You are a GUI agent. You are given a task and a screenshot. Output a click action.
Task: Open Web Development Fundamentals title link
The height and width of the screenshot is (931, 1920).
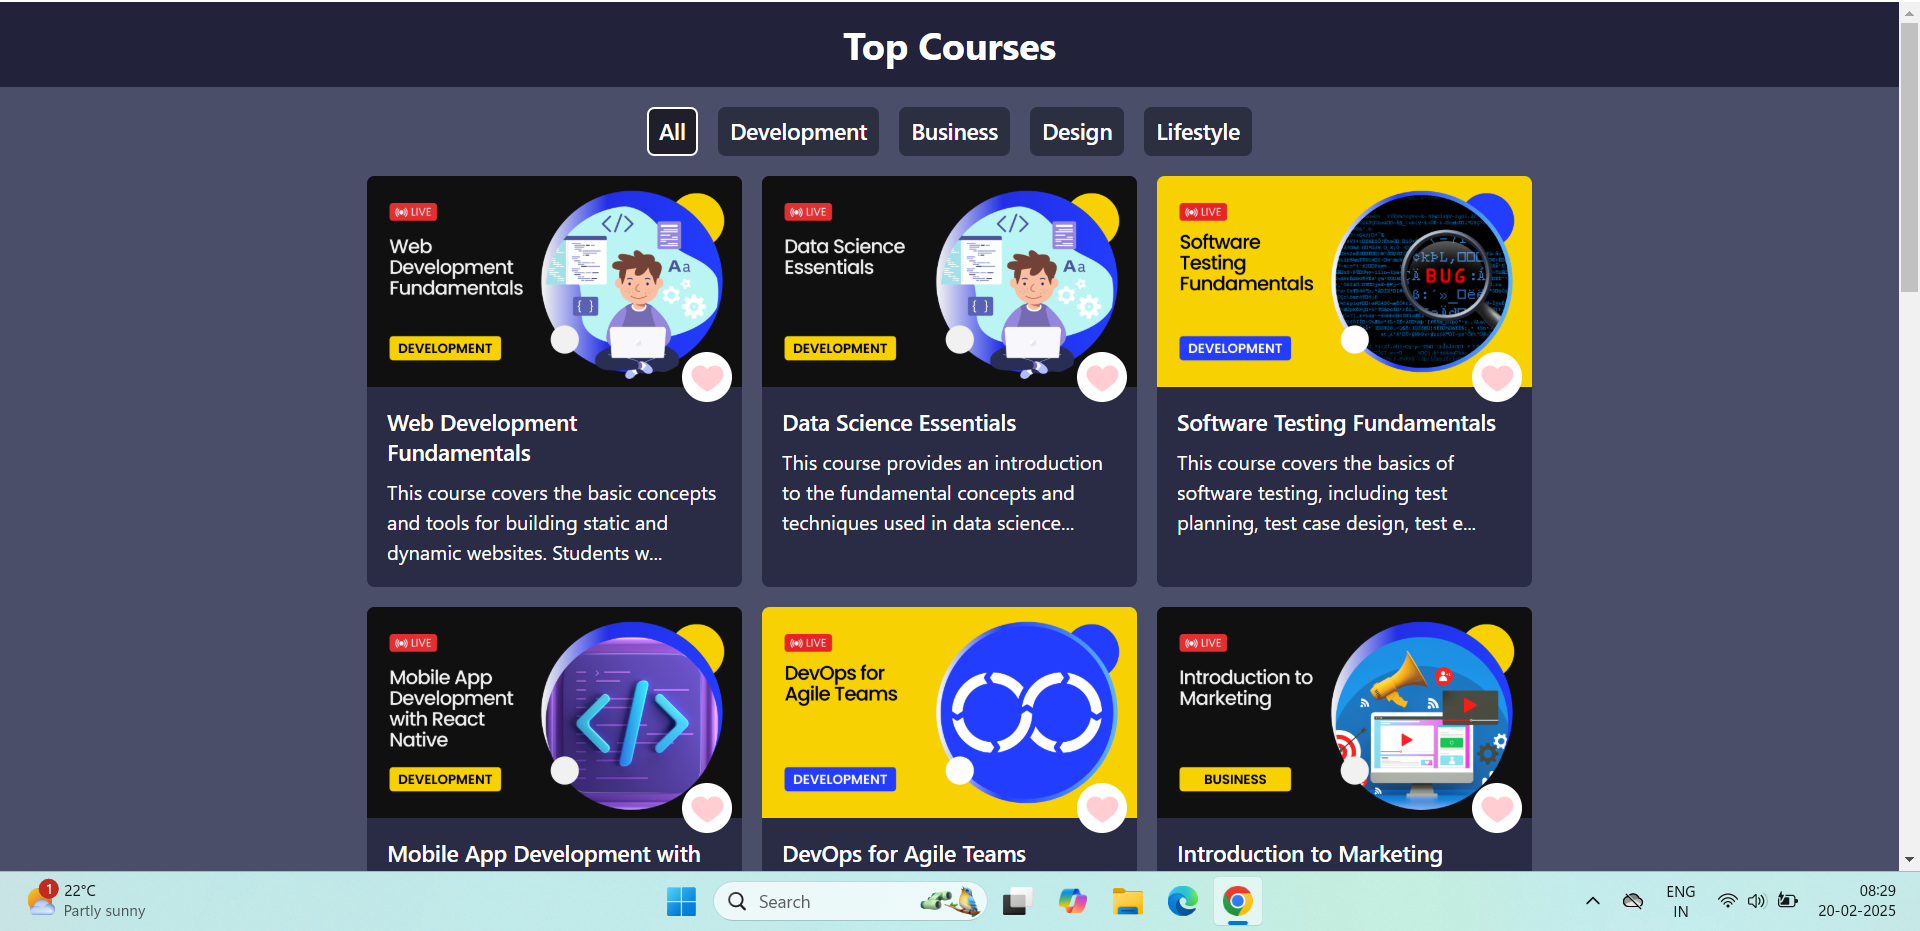[482, 438]
